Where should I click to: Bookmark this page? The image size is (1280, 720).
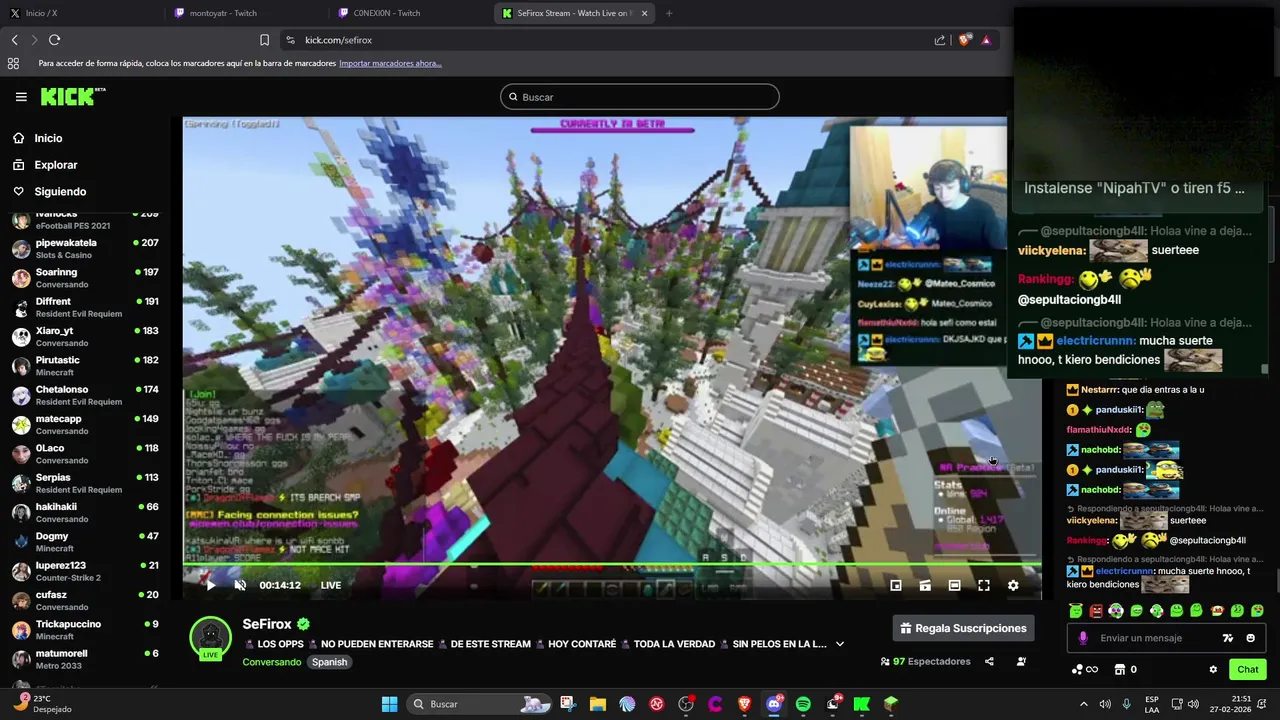click(x=264, y=40)
